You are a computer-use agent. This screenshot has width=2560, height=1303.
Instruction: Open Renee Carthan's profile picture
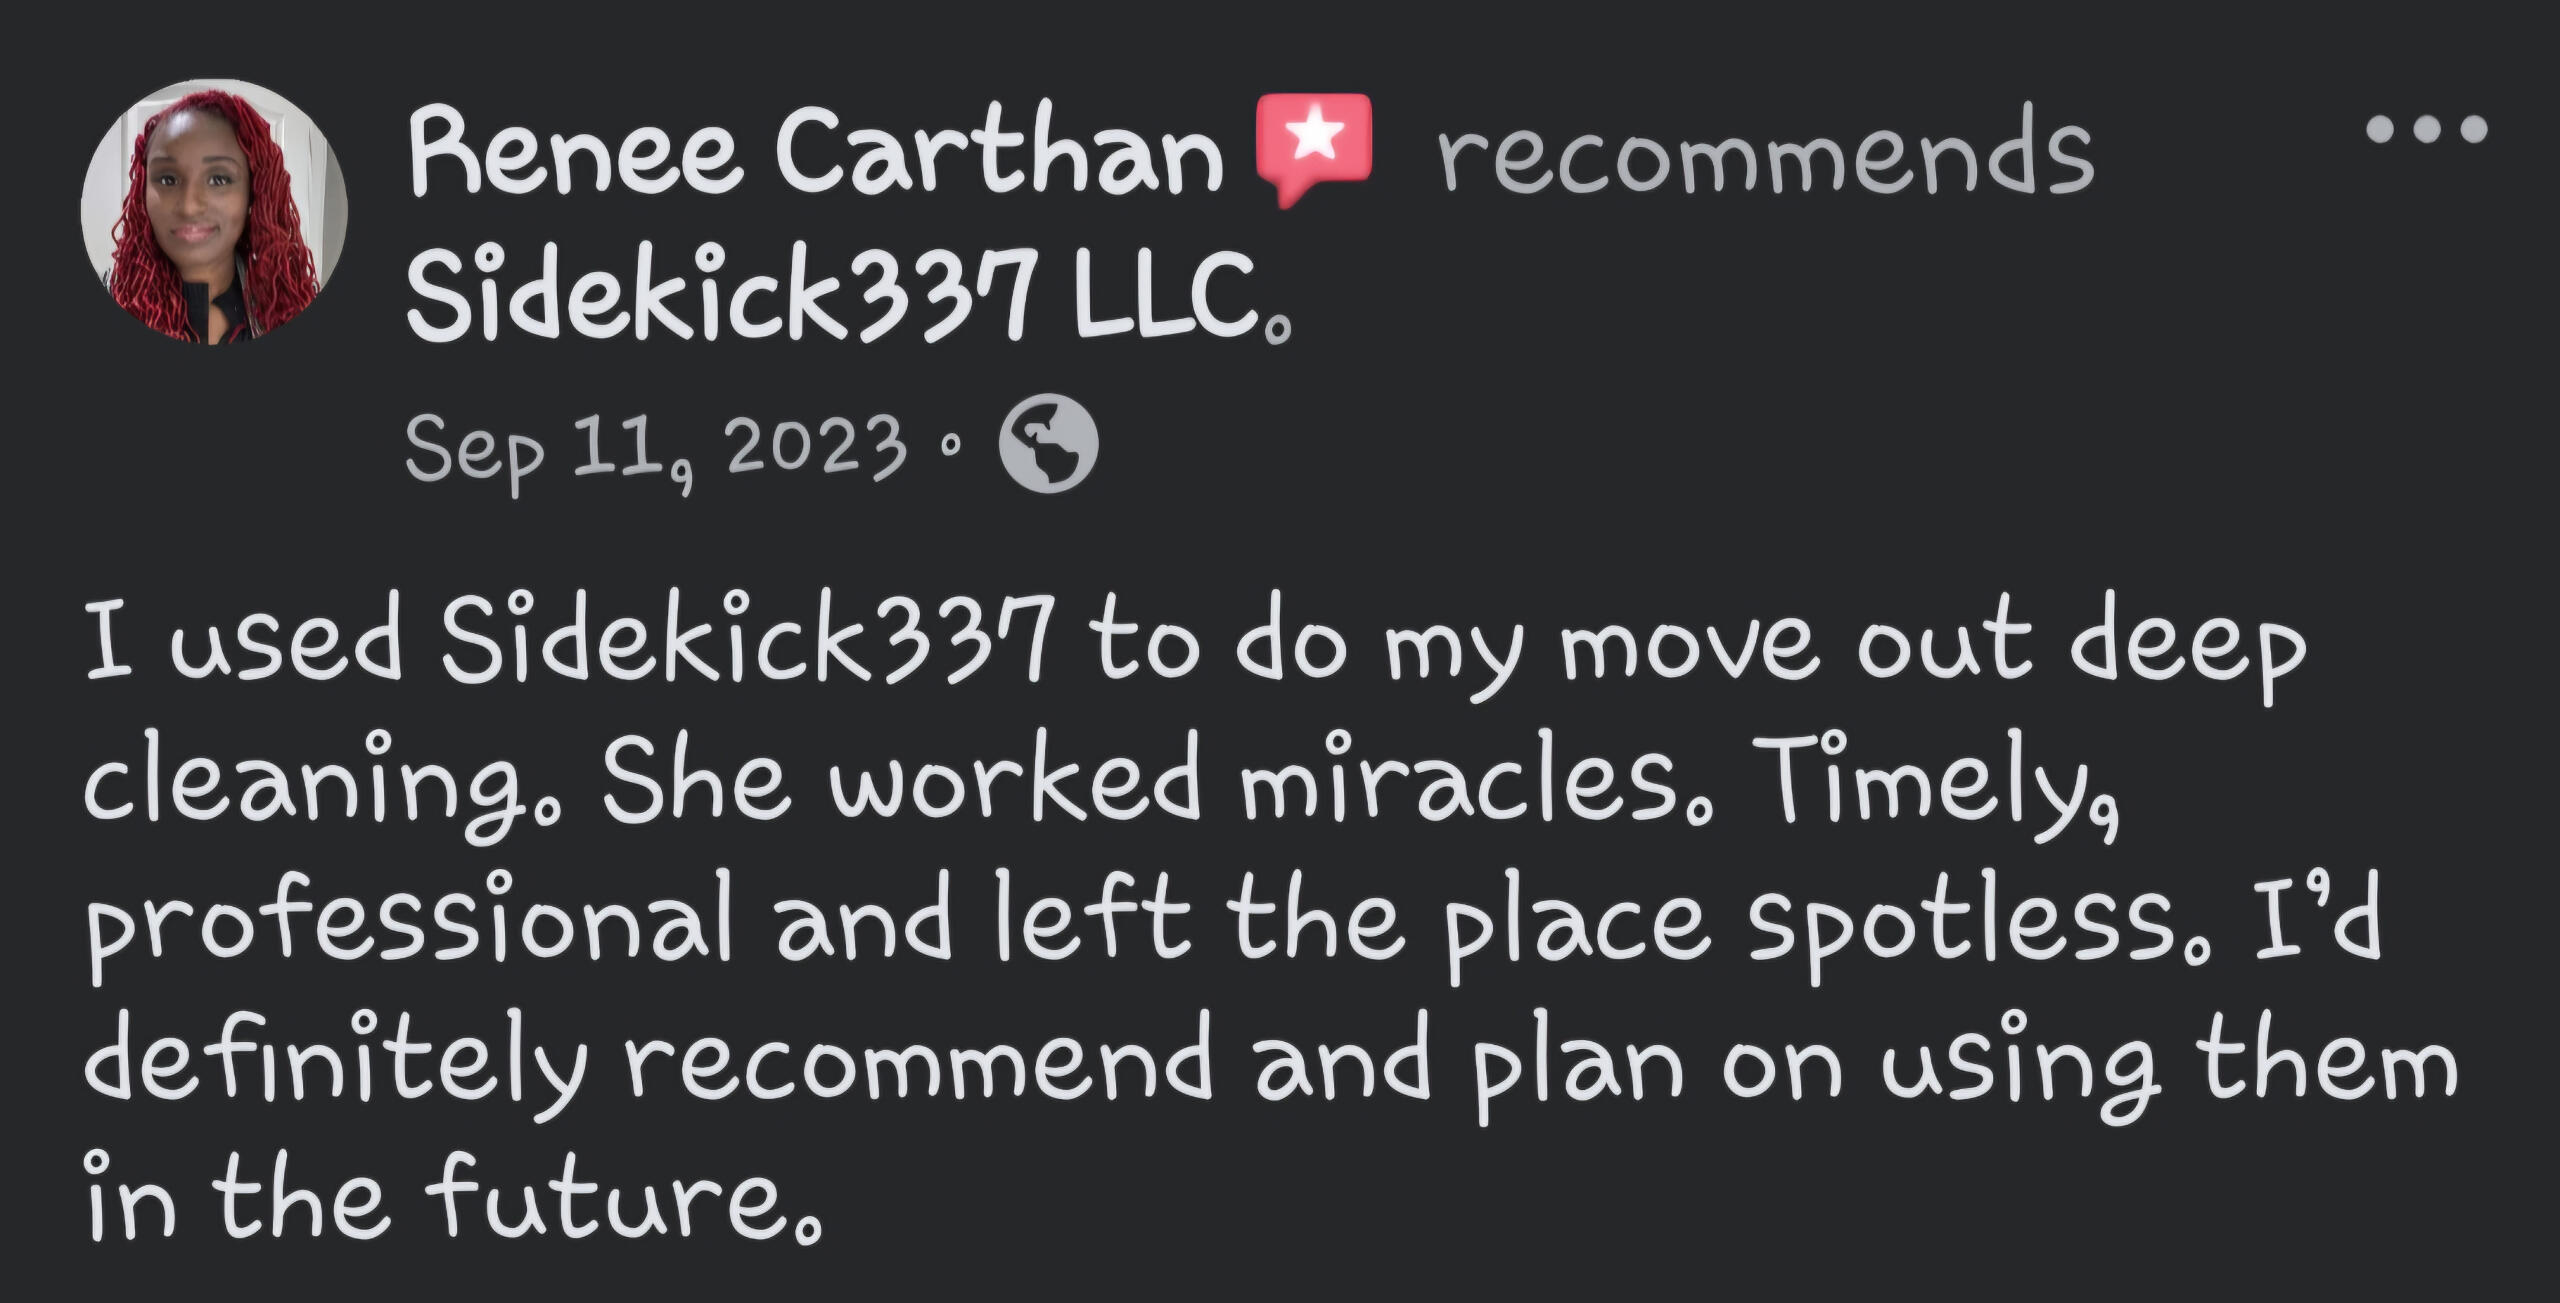tap(213, 213)
